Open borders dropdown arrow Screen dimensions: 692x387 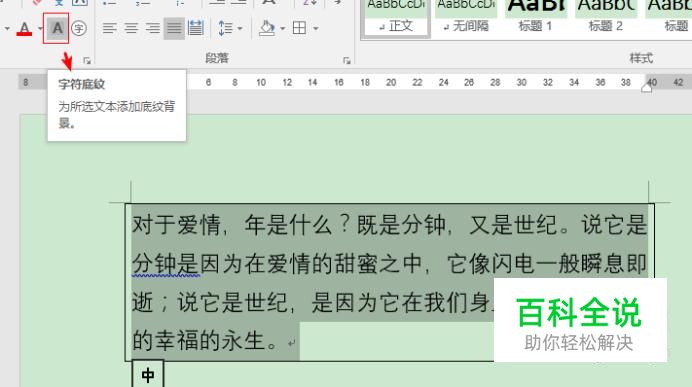[316, 29]
